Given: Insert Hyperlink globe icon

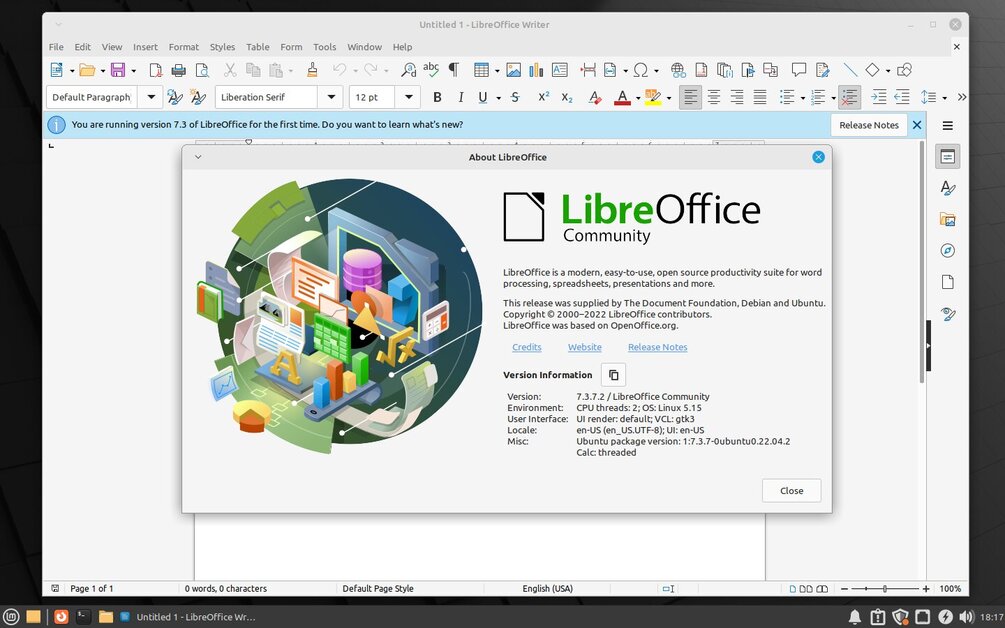Looking at the screenshot, I should point(678,70).
